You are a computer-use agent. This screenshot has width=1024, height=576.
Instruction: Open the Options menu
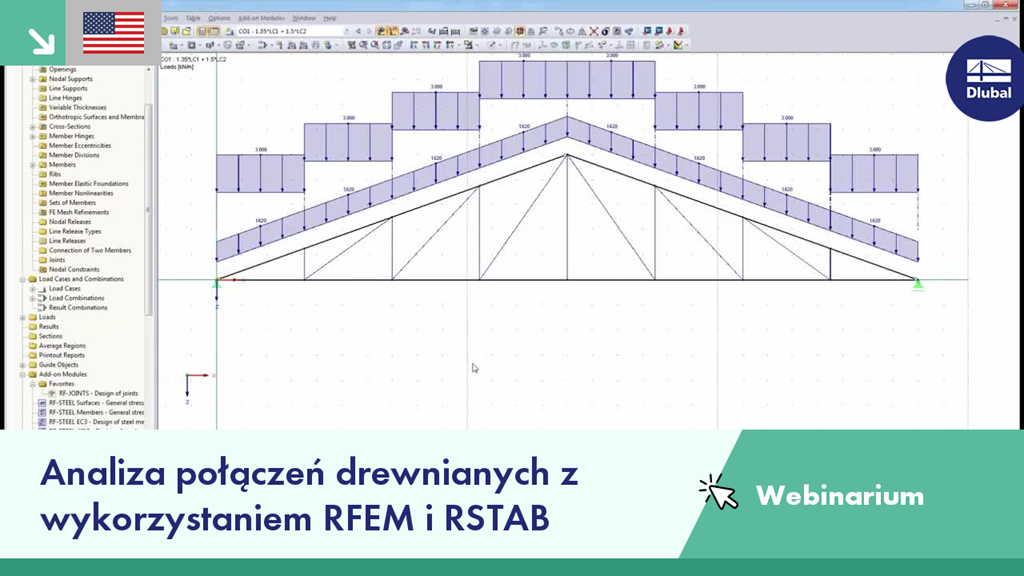pyautogui.click(x=219, y=18)
